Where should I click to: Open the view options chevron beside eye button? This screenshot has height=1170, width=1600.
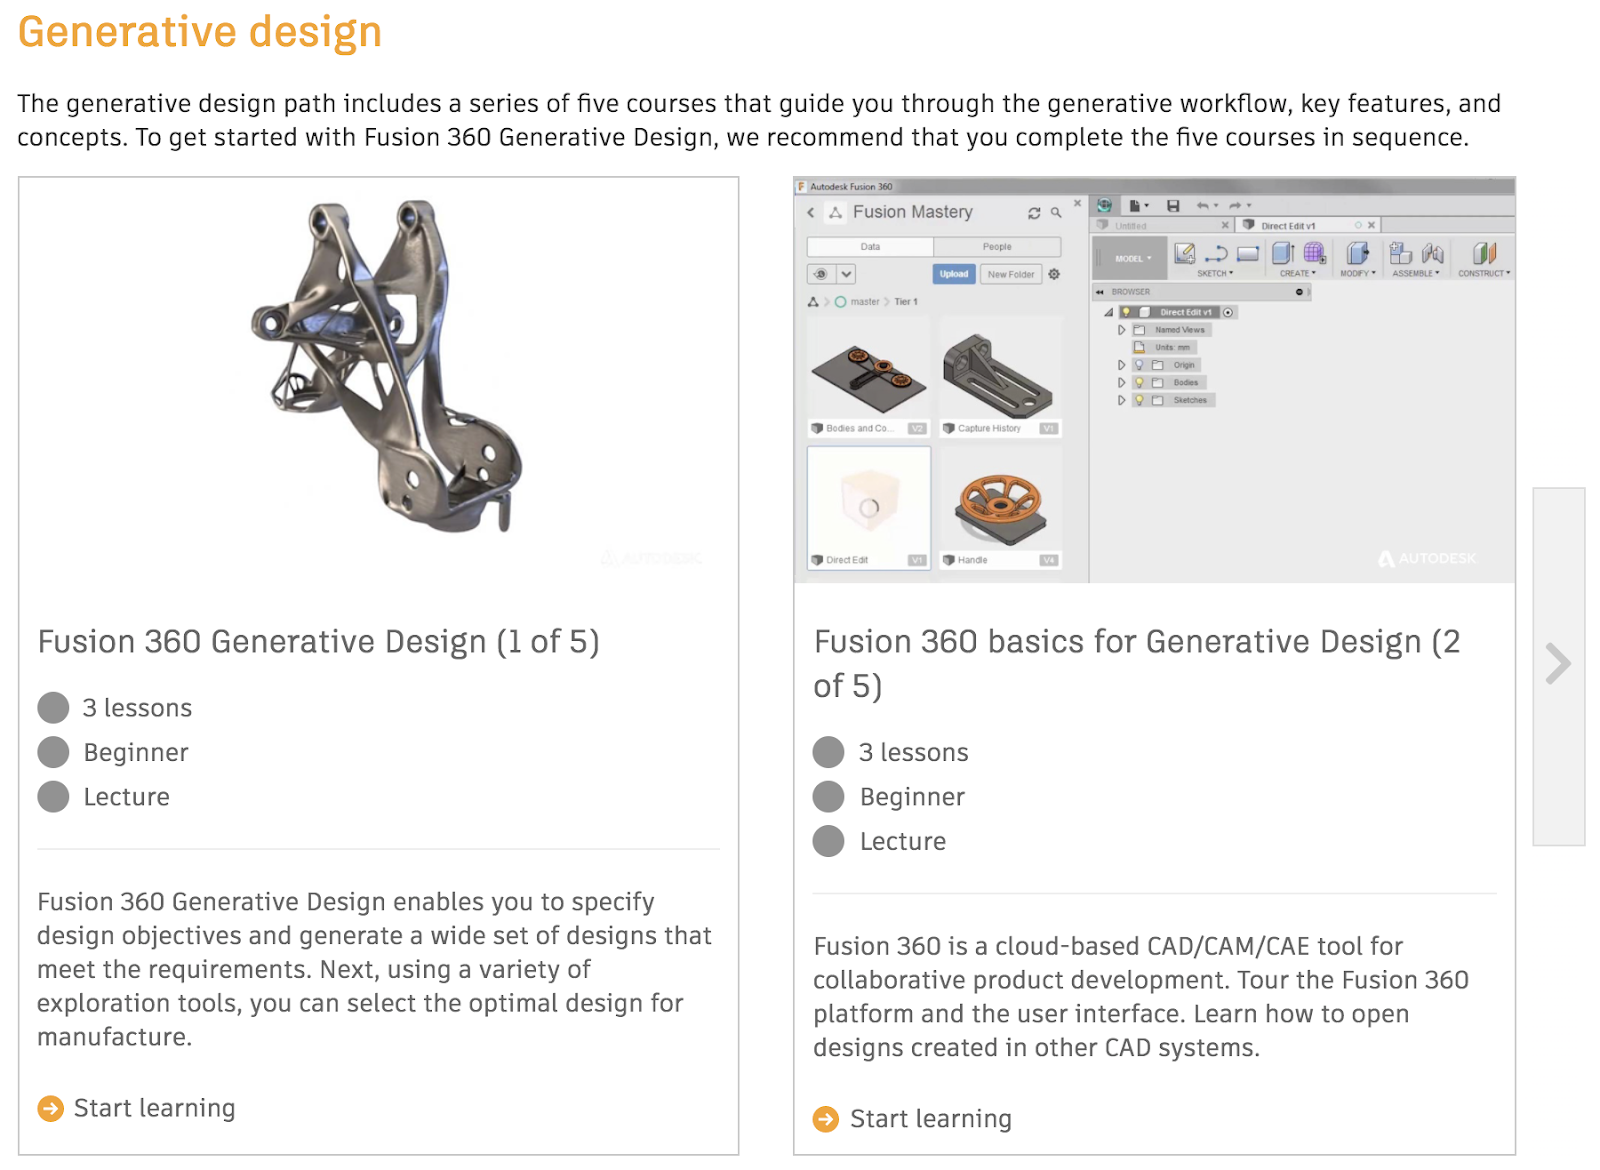pyautogui.click(x=846, y=274)
